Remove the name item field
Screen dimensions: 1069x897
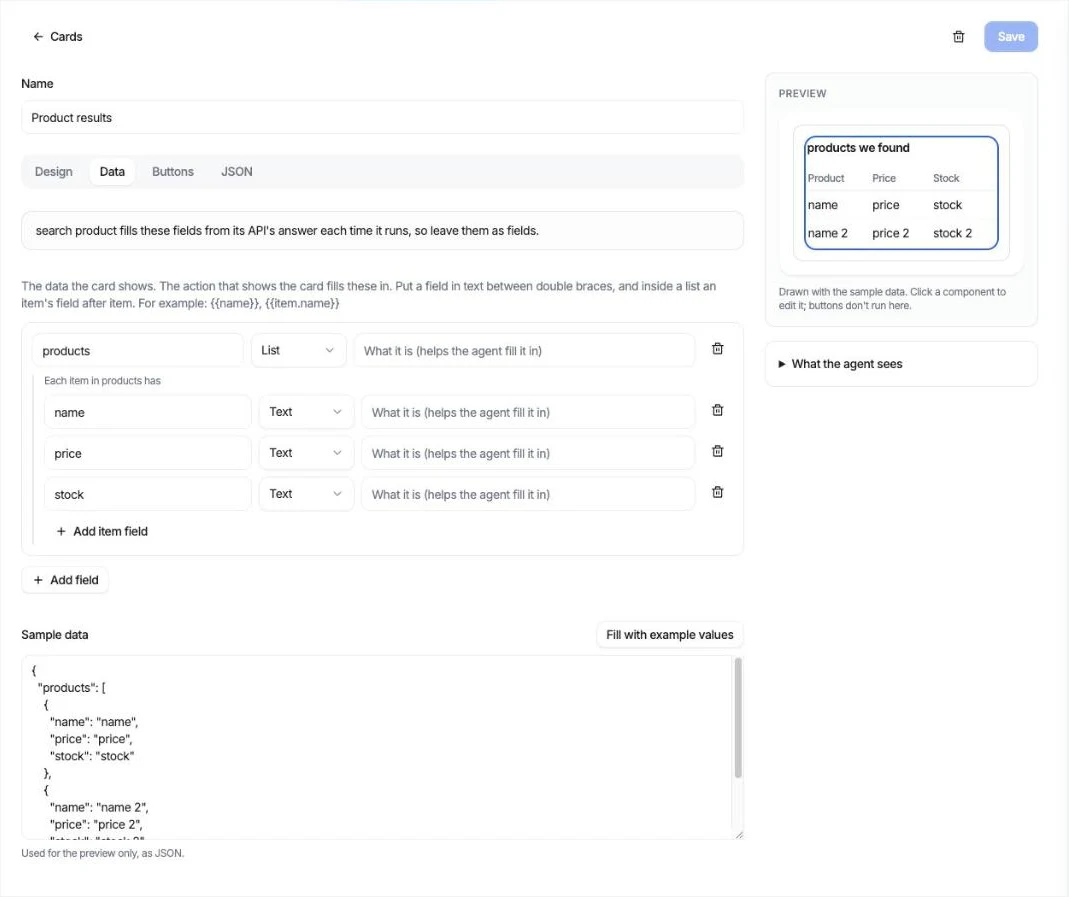click(717, 410)
